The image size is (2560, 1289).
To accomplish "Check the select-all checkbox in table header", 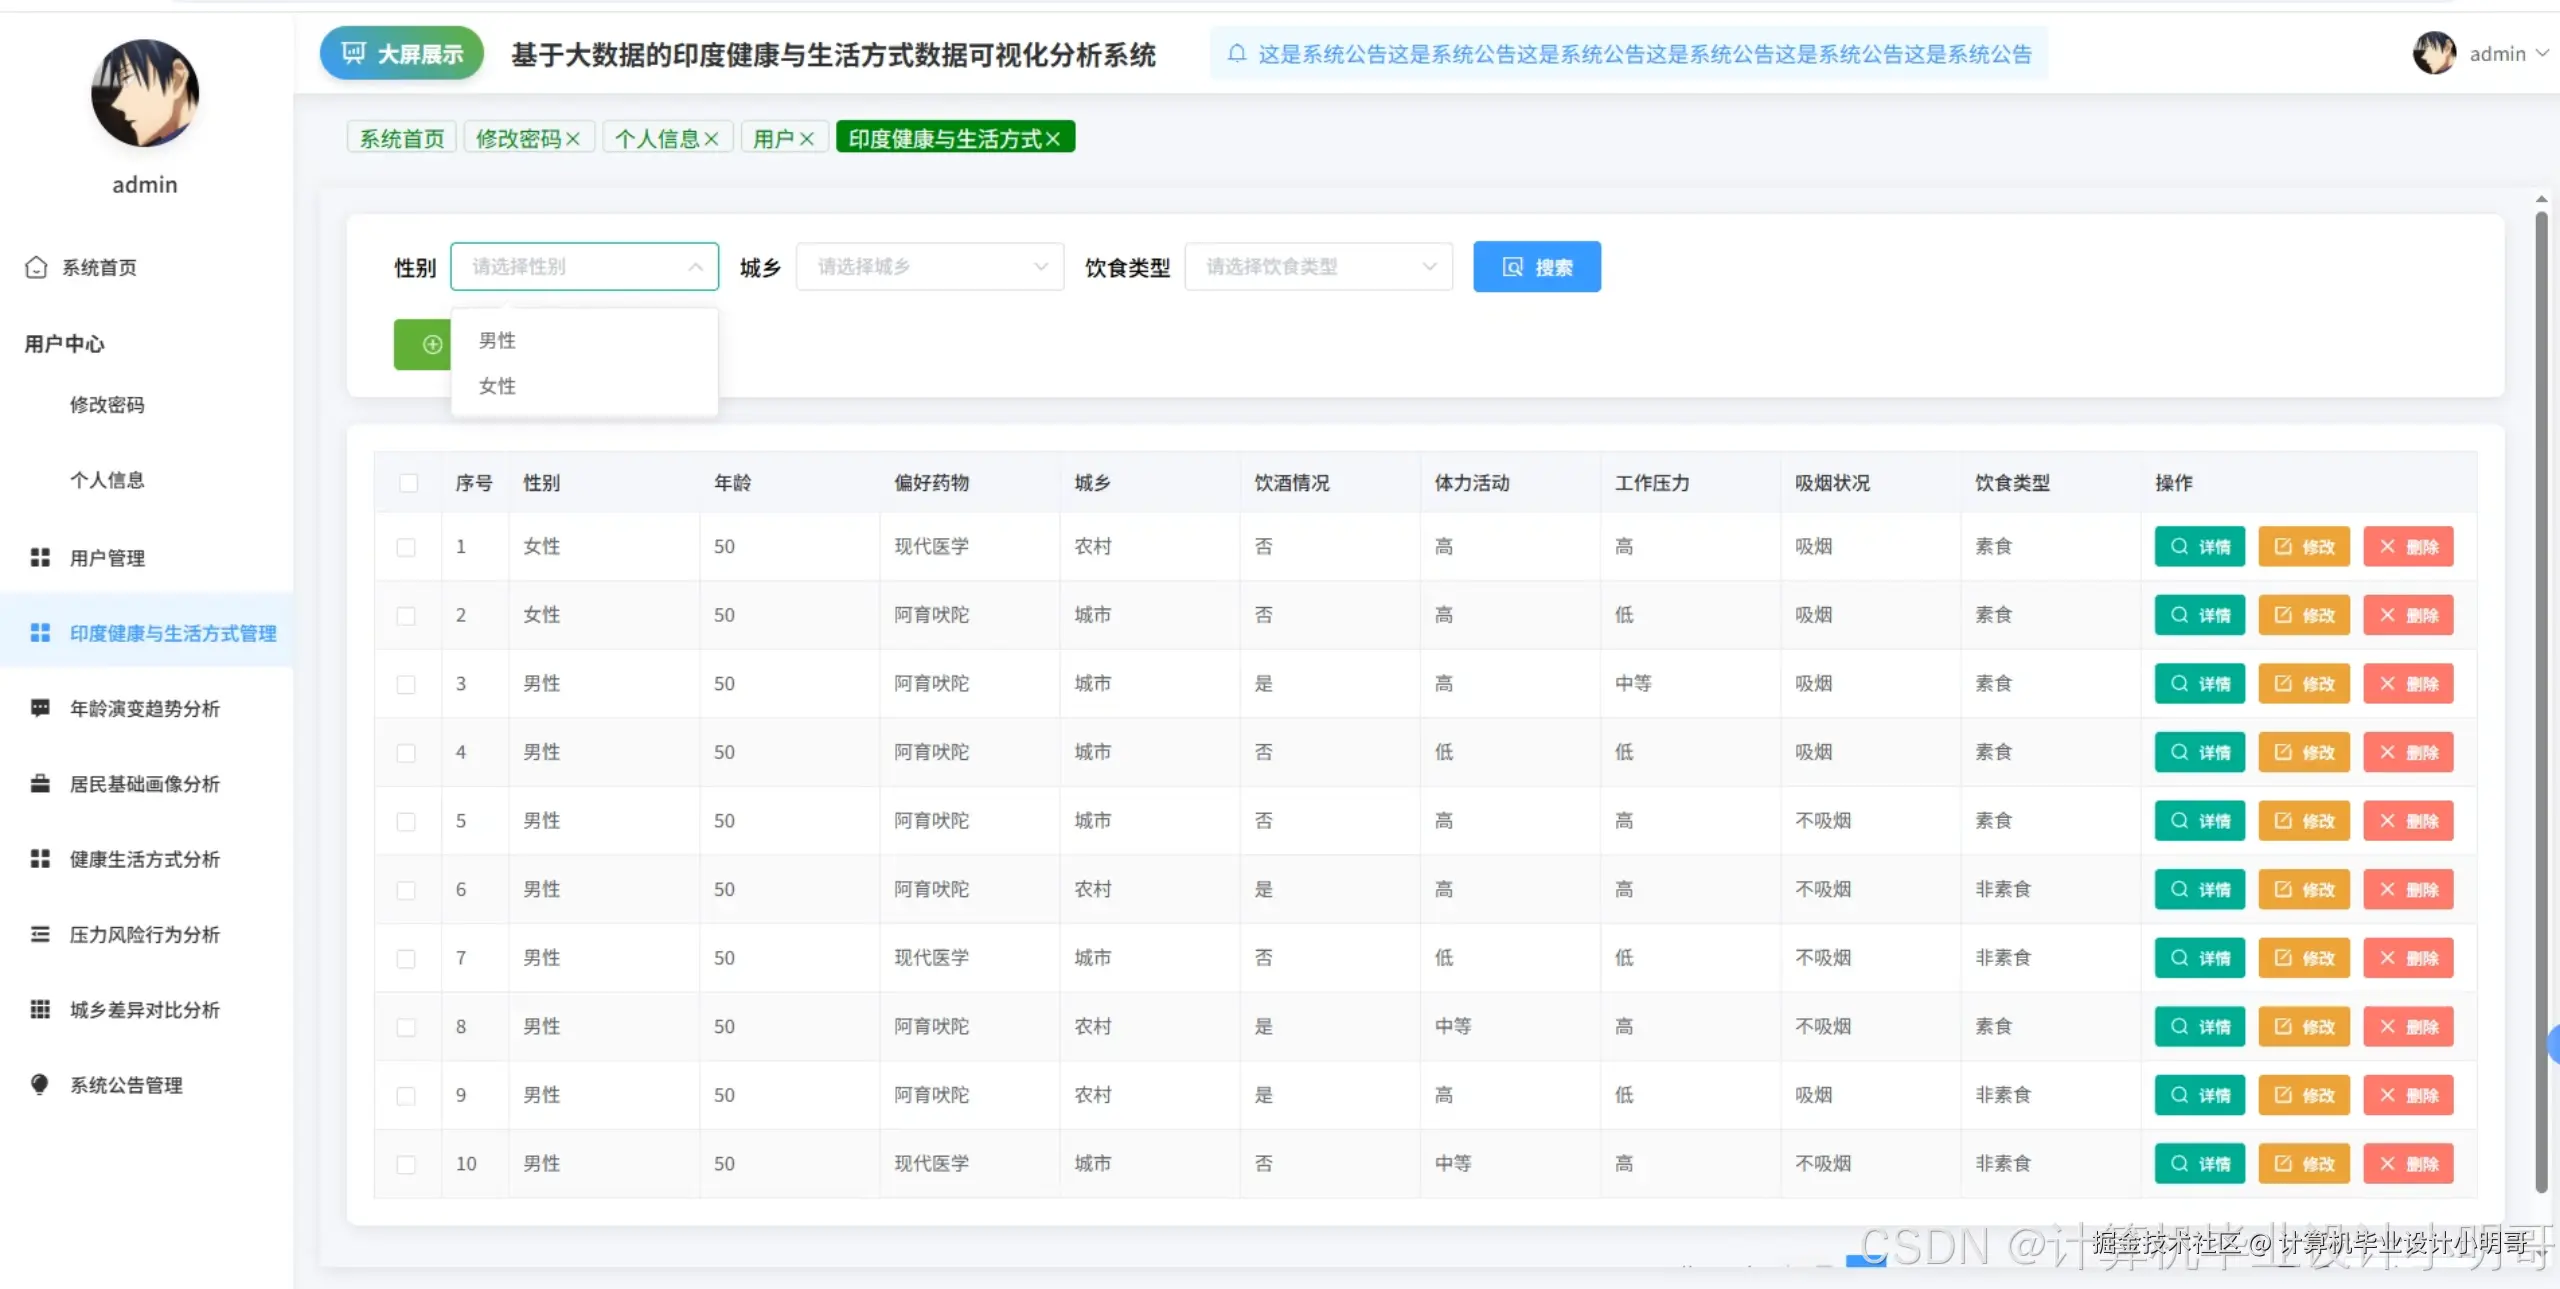I will pos(409,482).
